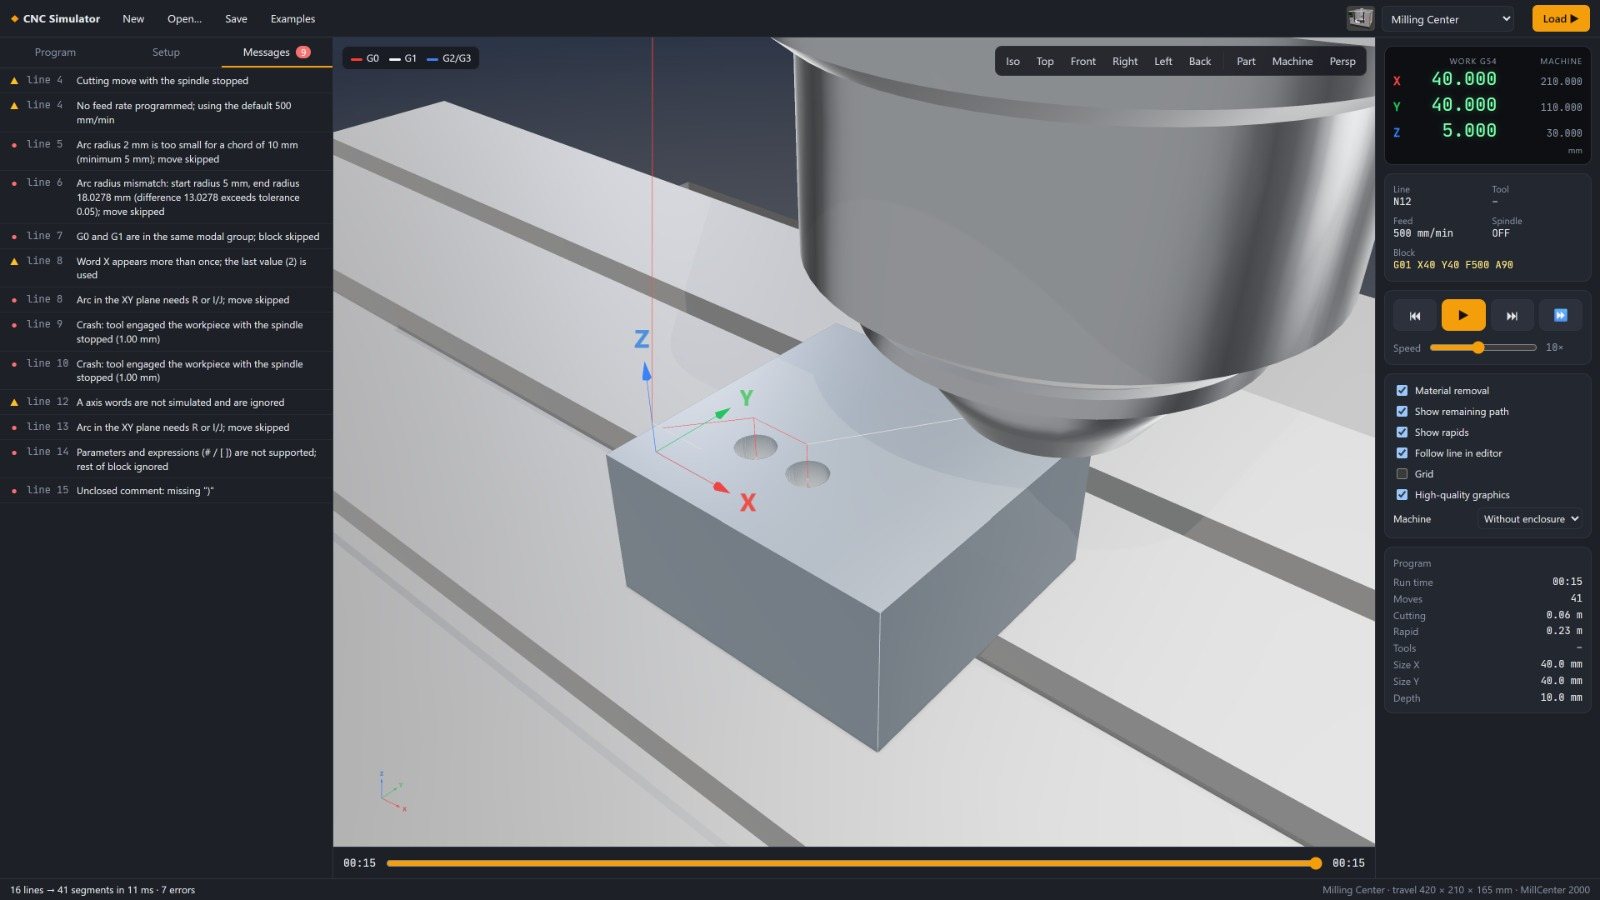Click the red error icon on line 9
Screen dimensions: 1600x900
14,325
